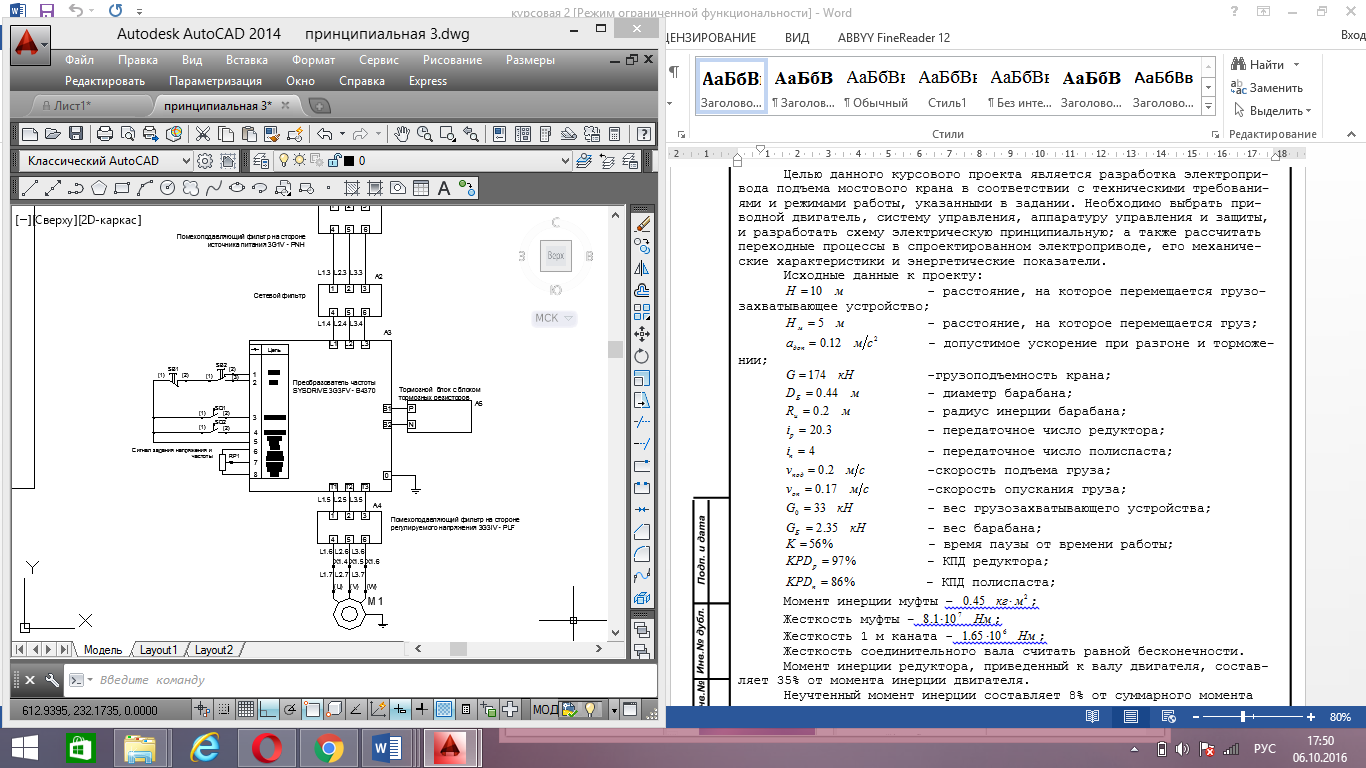Toggle Object Snap in status bar
Screen dimensions: 1366x768
tap(312, 710)
